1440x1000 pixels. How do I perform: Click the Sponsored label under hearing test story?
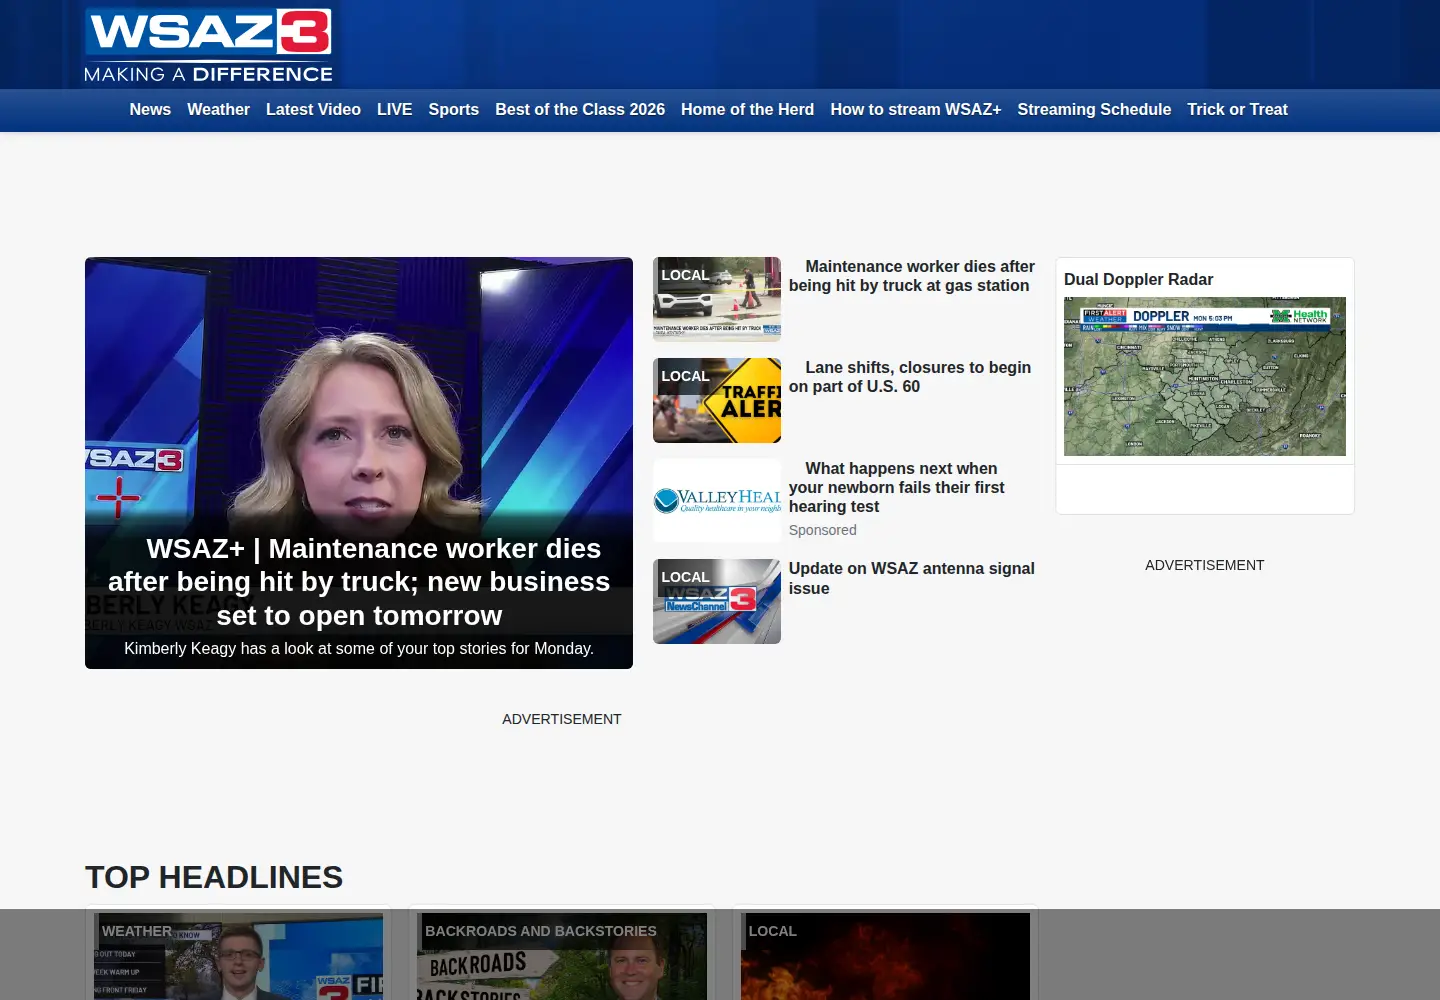[x=822, y=530]
